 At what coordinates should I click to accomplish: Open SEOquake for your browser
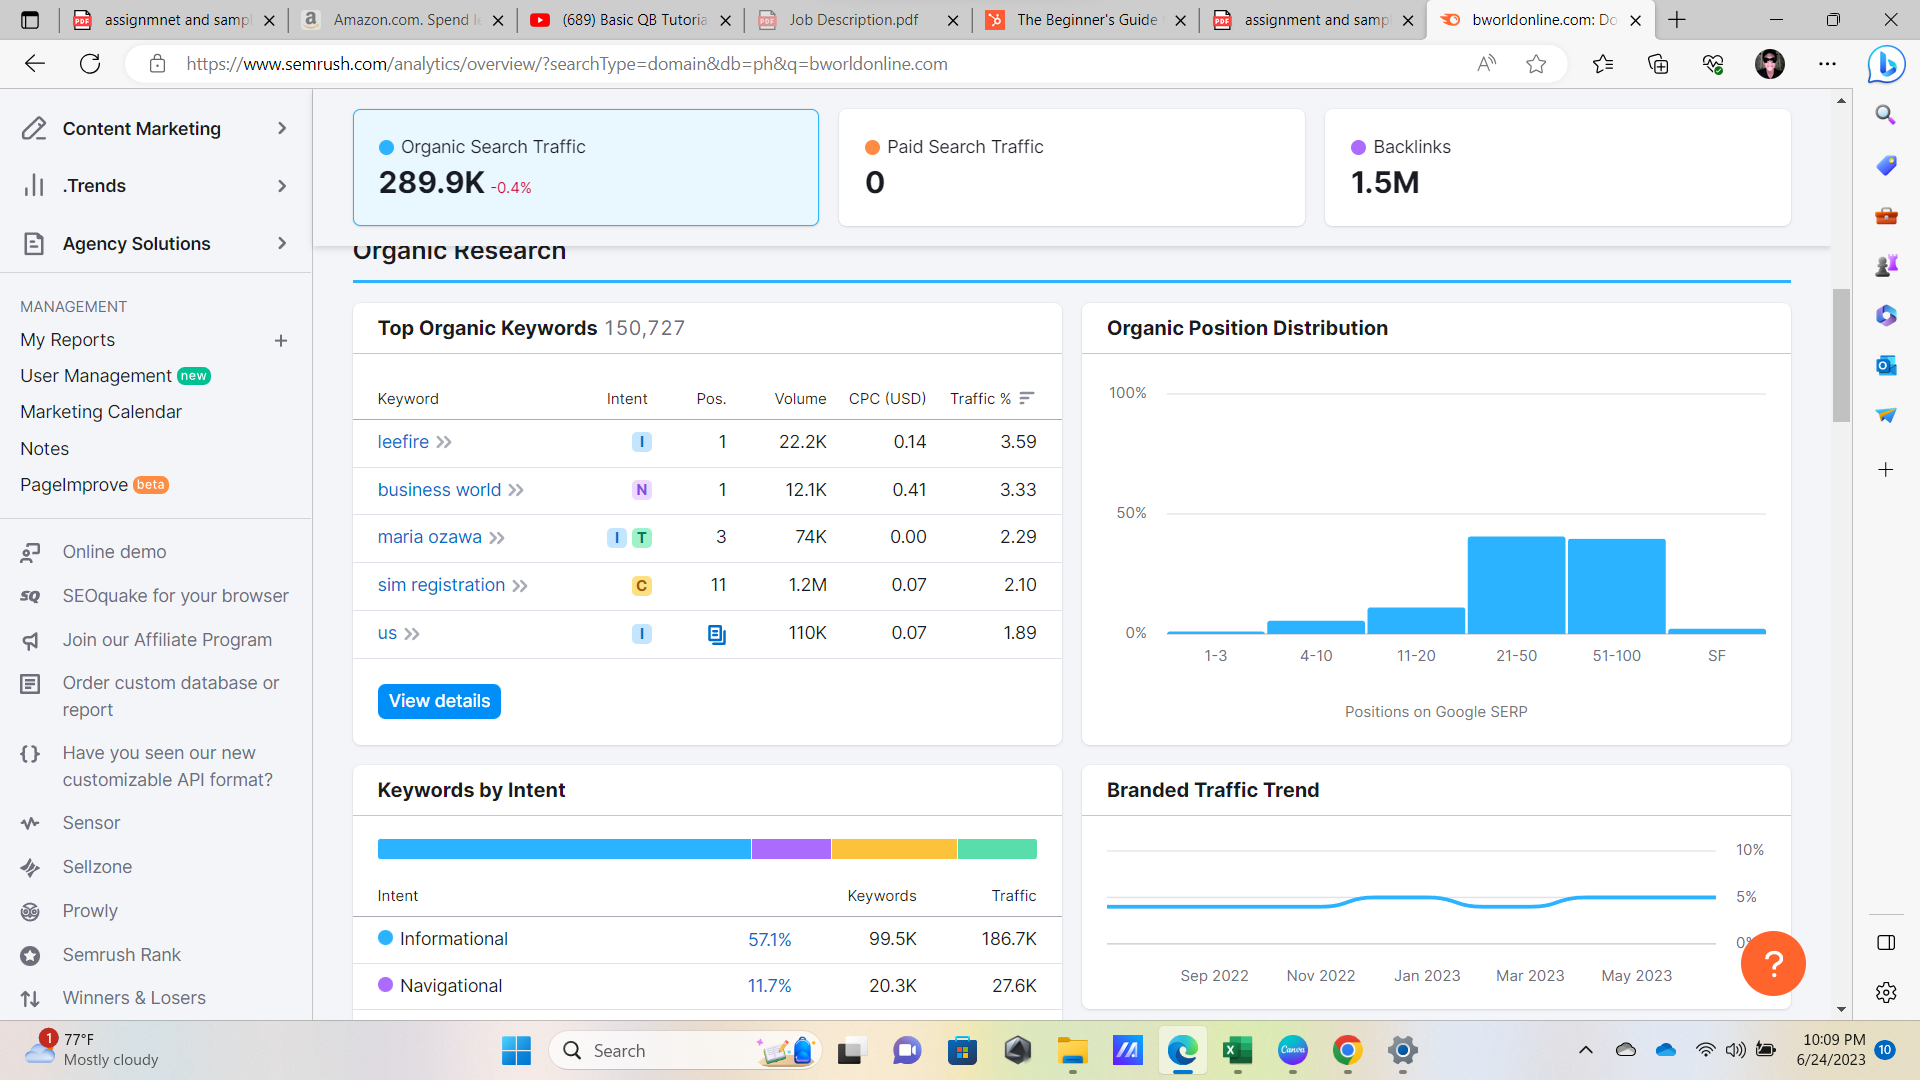pos(175,596)
